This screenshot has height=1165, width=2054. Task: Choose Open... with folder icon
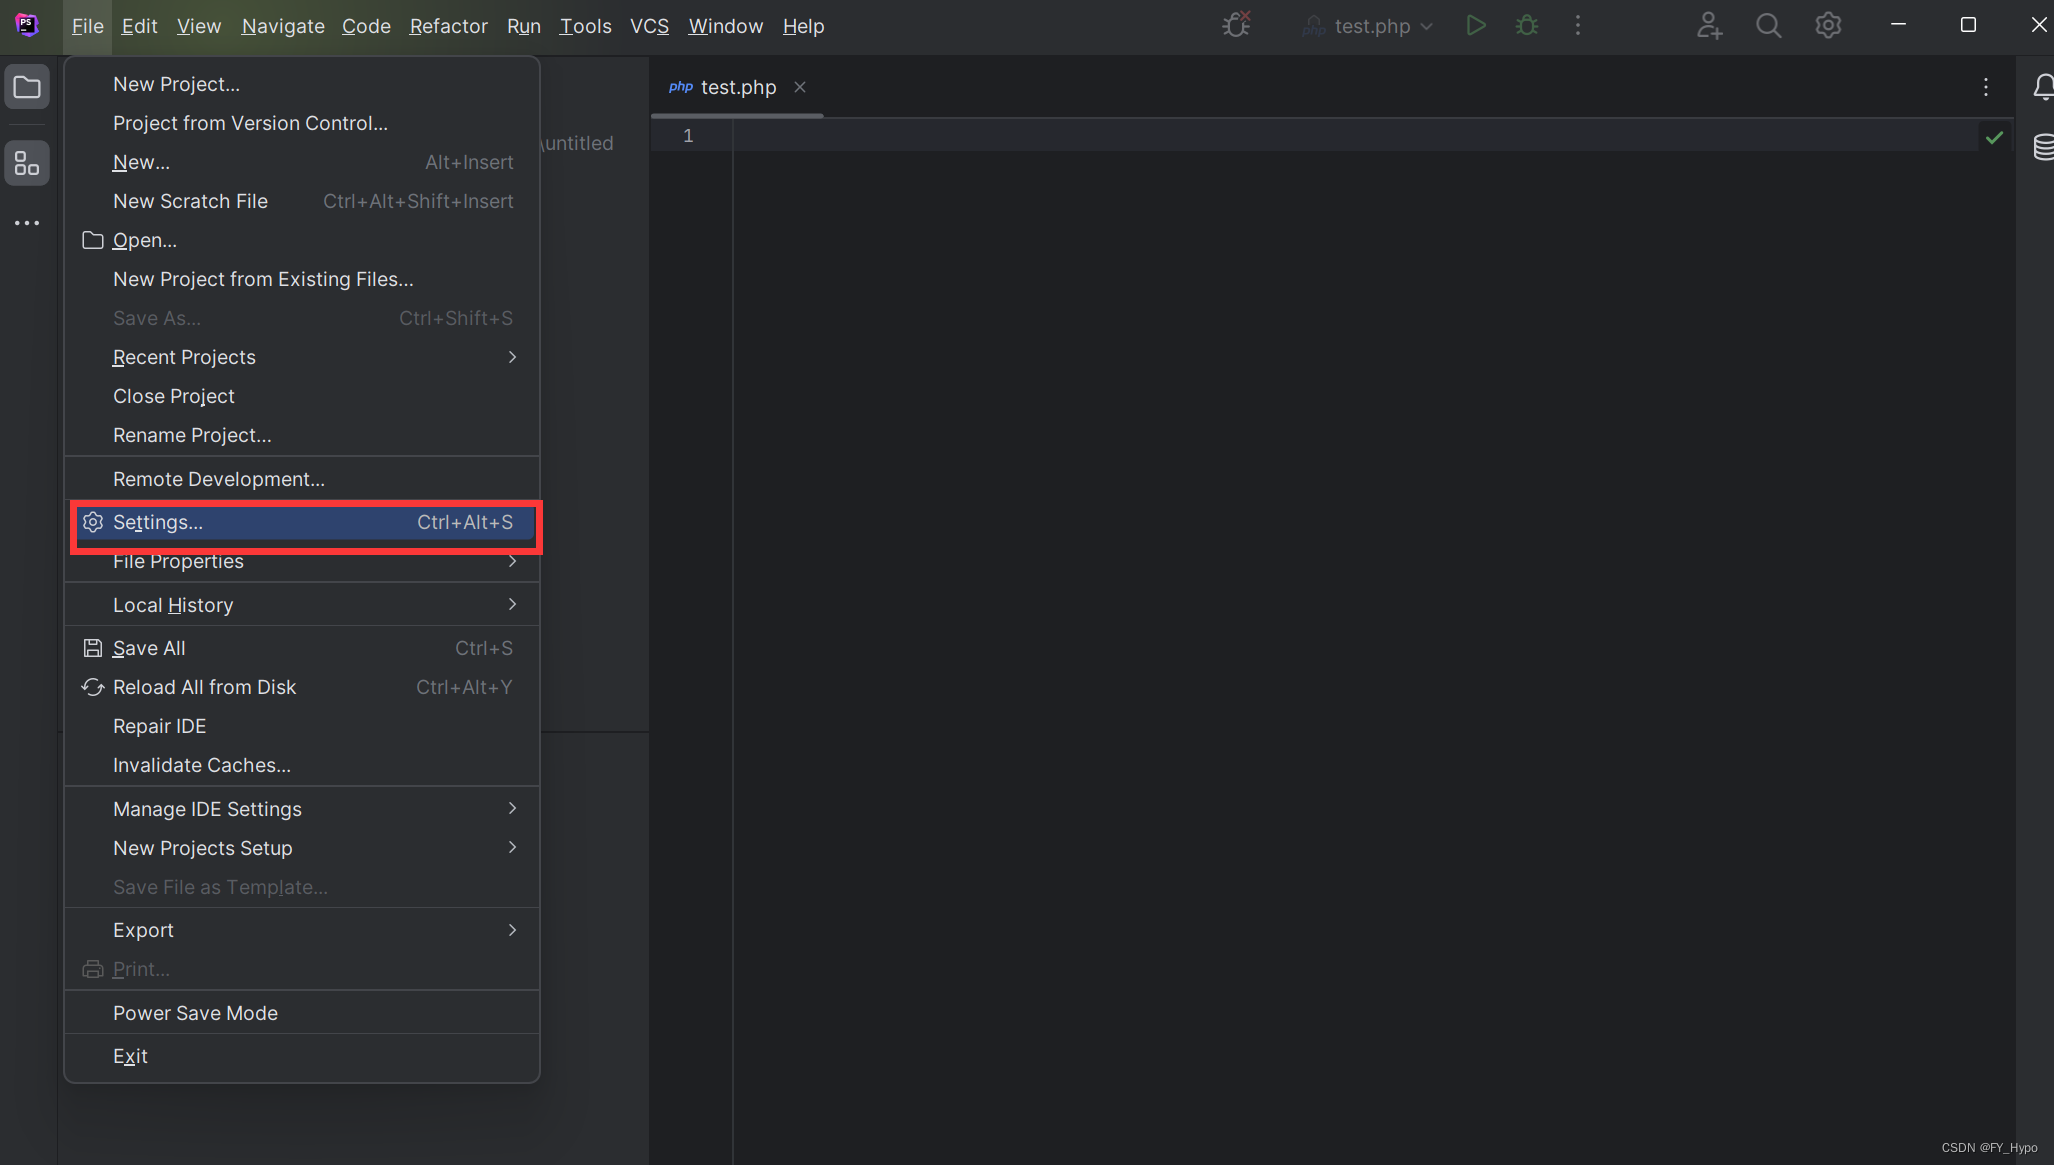point(301,240)
